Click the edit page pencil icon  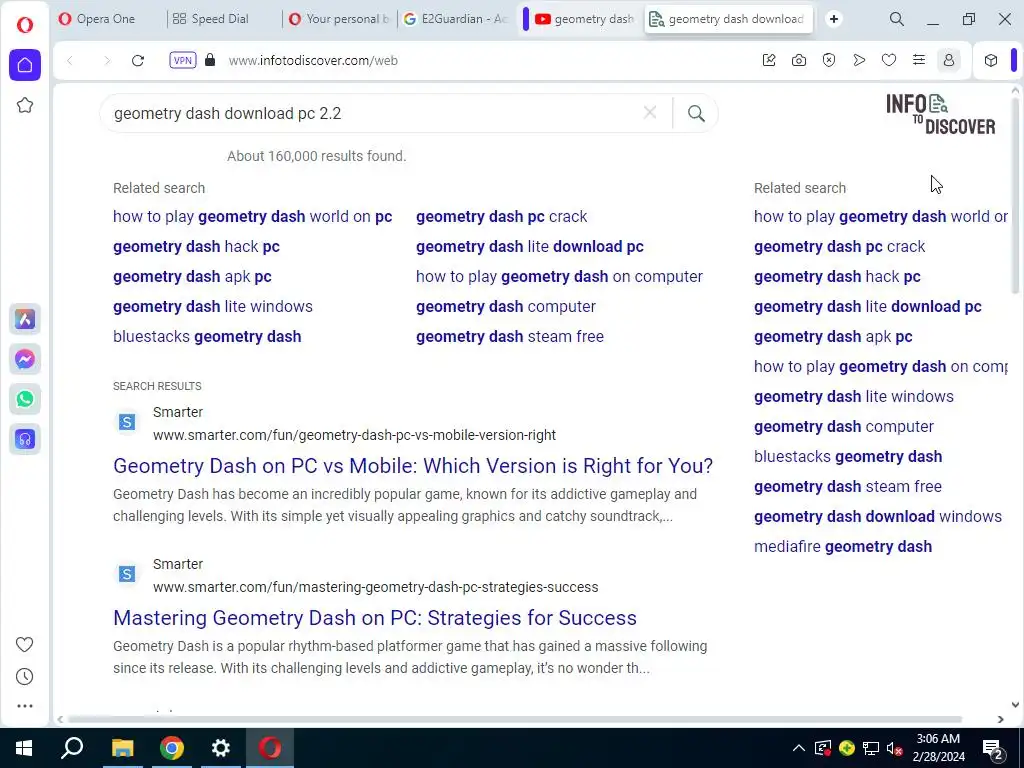769,60
